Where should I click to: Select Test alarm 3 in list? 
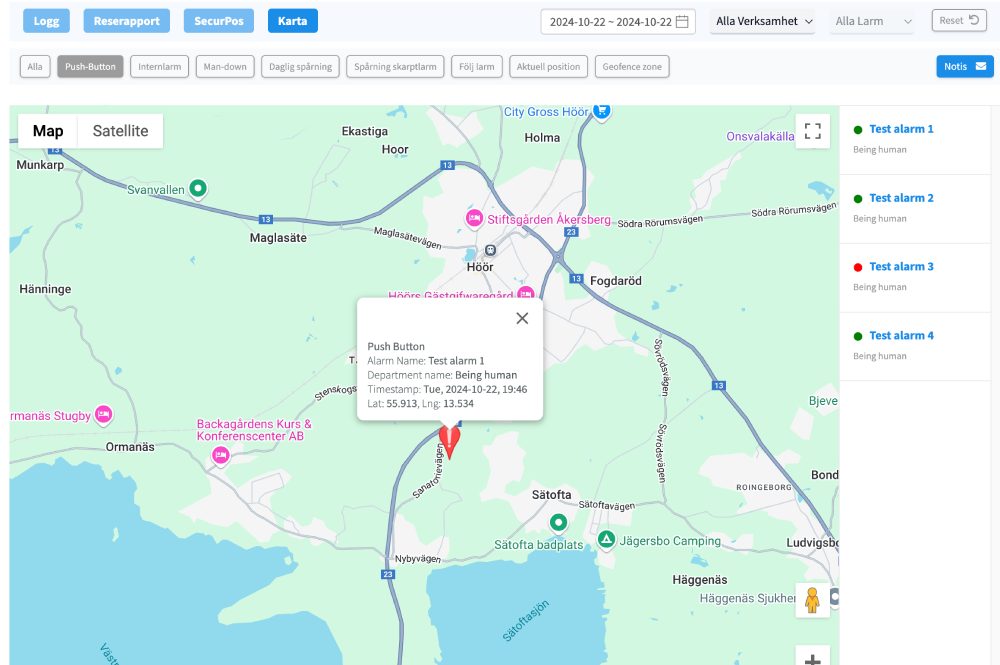tap(901, 267)
